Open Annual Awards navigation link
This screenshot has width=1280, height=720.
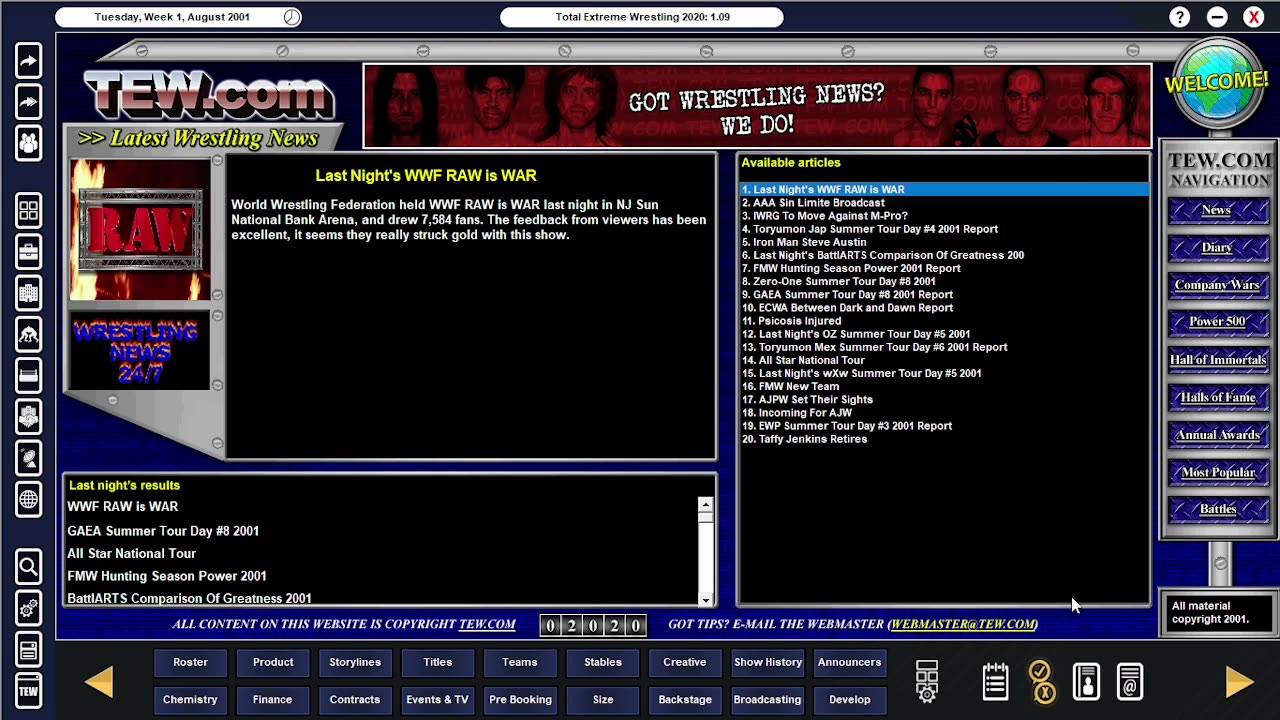click(x=1217, y=435)
